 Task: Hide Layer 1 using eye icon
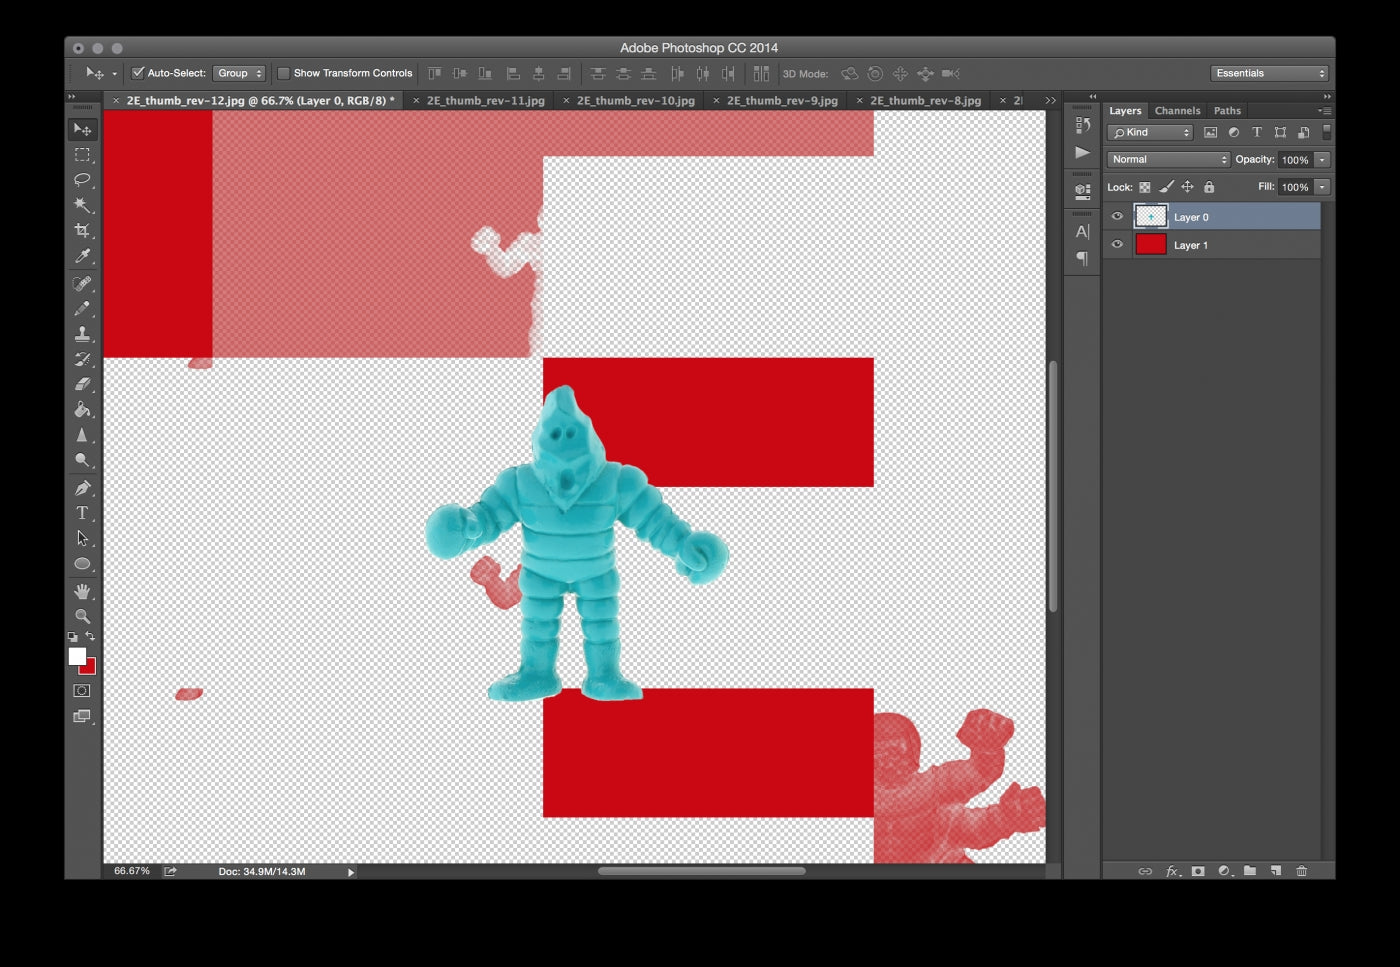[1117, 244]
